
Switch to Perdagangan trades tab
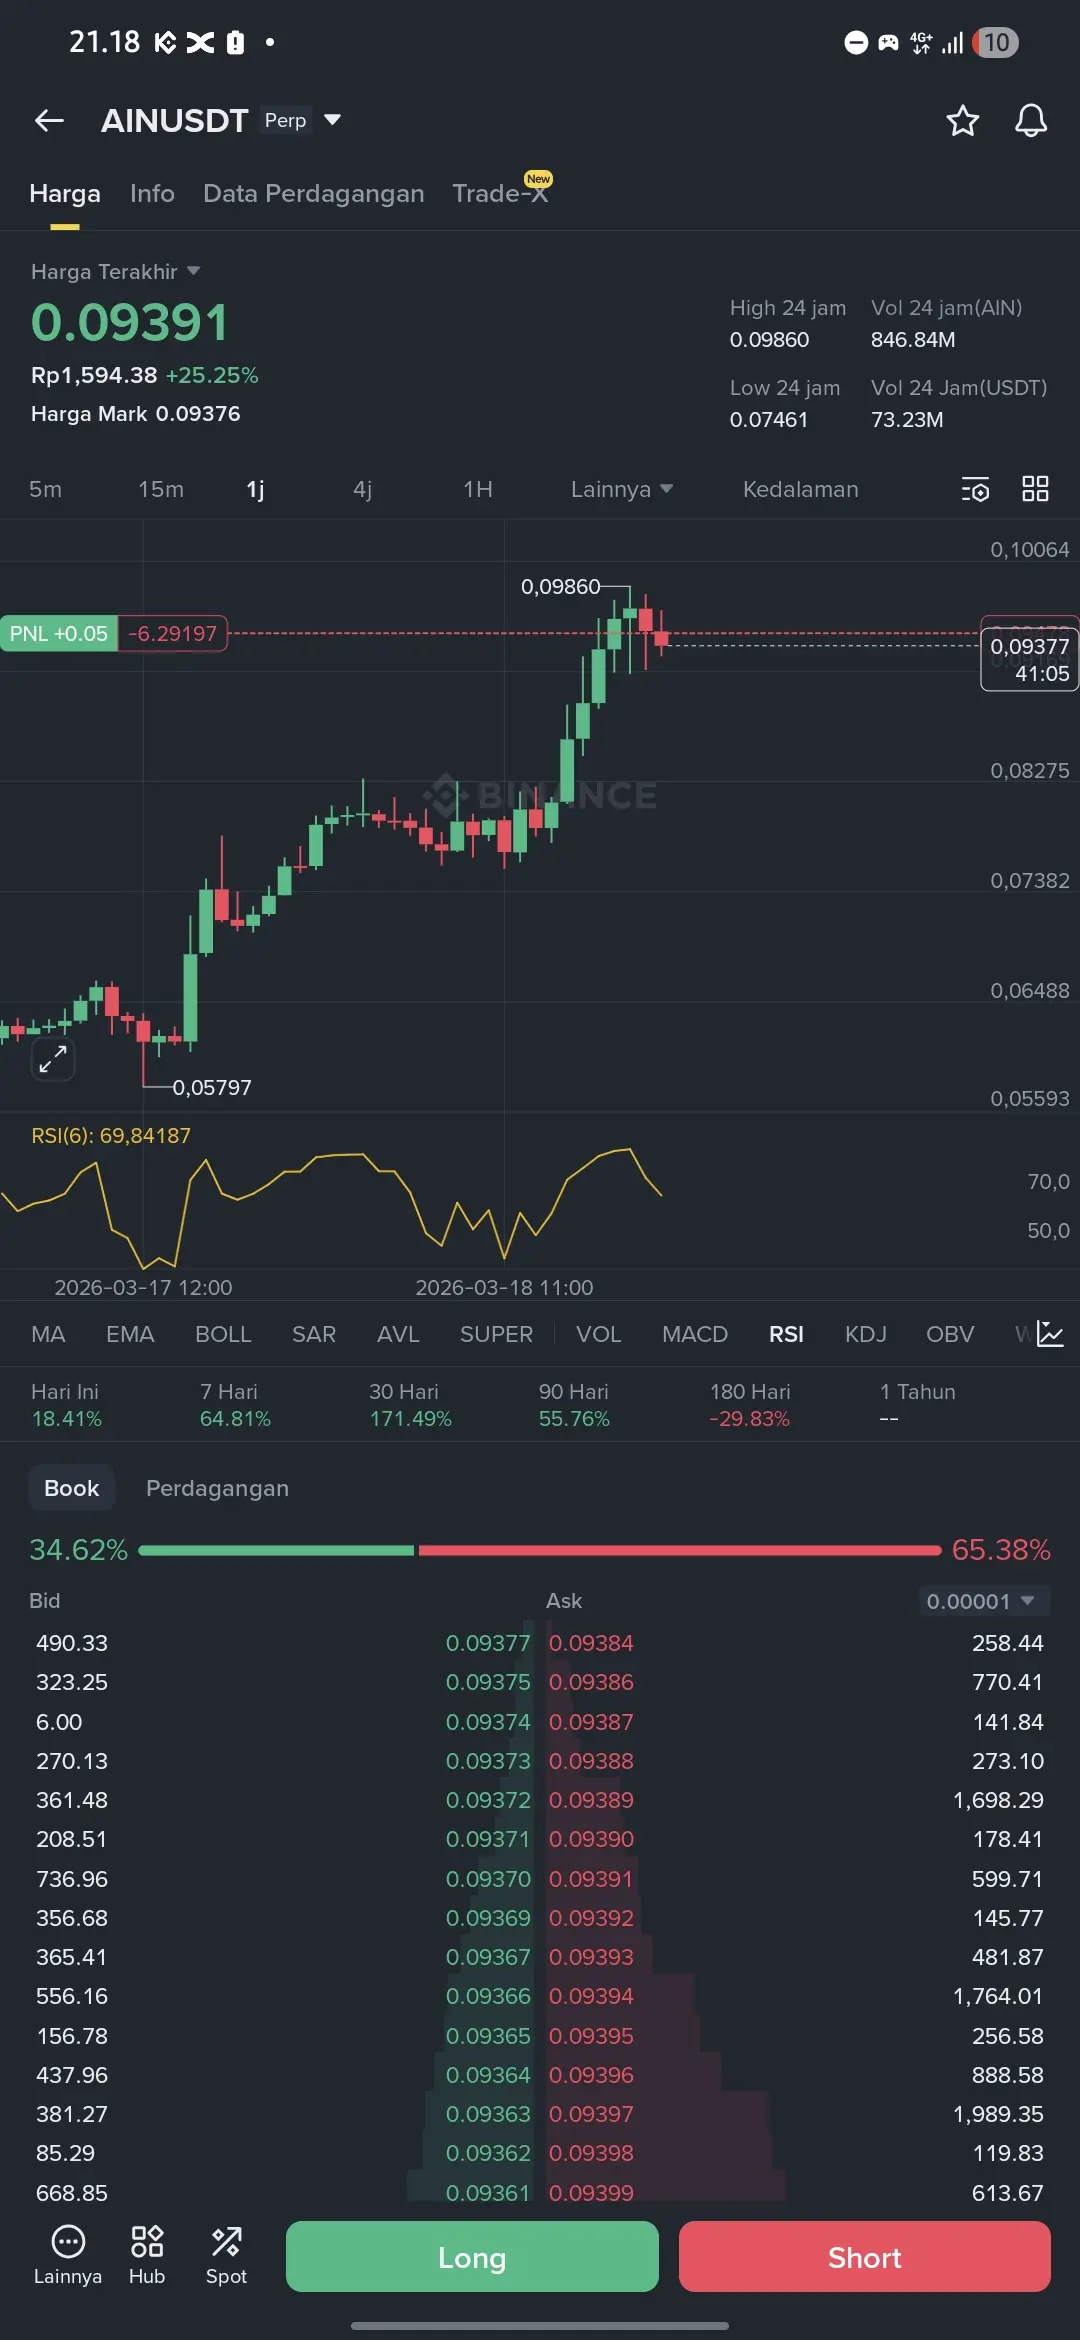tap(217, 1488)
